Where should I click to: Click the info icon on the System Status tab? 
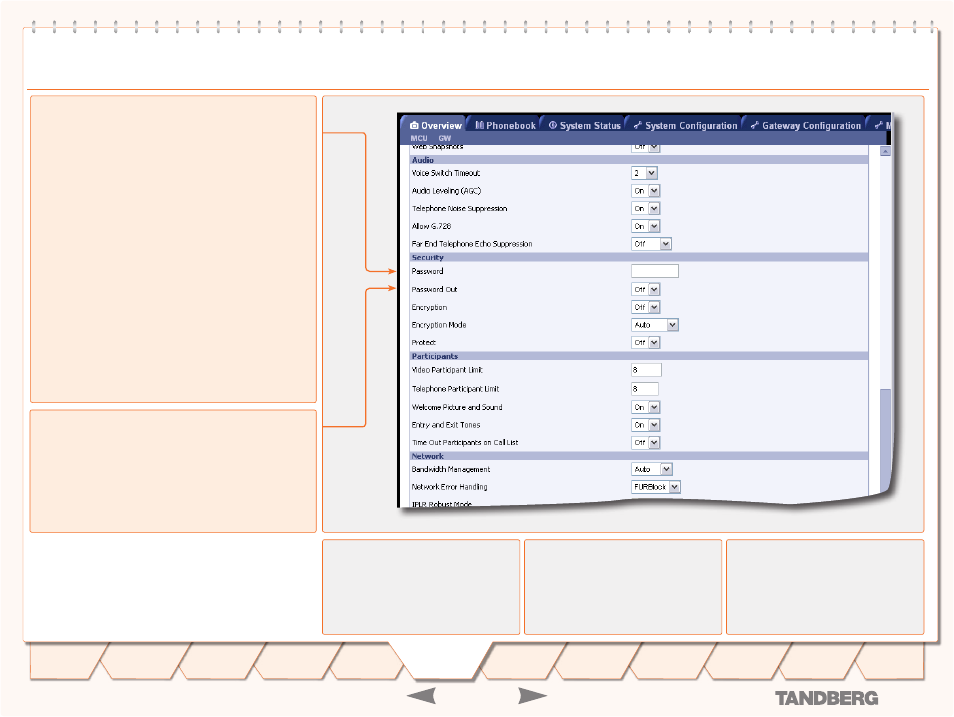[x=552, y=125]
